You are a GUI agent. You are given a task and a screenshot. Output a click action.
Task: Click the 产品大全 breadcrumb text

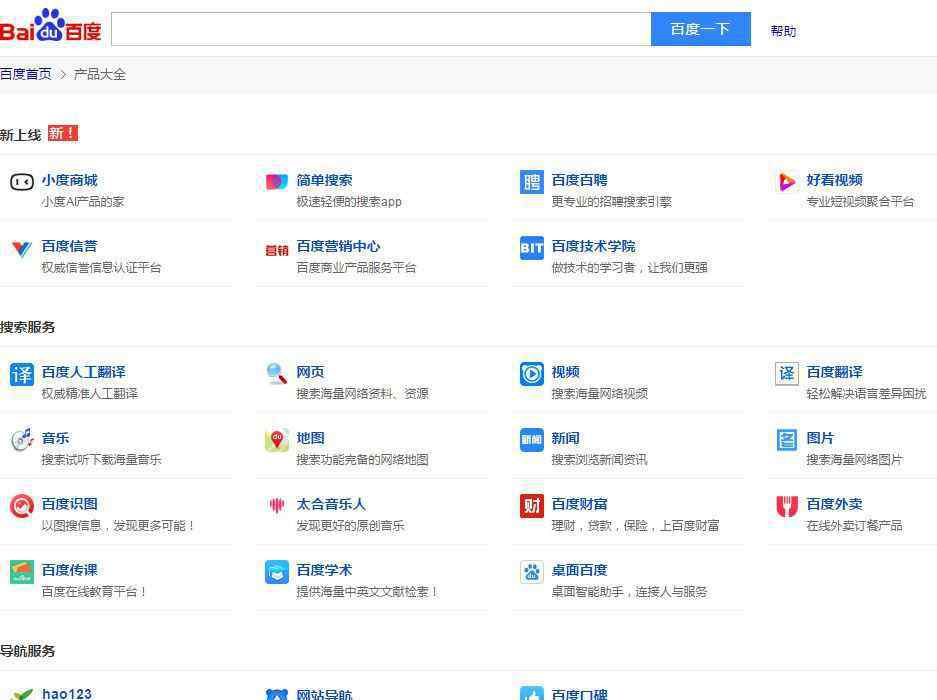pos(100,74)
